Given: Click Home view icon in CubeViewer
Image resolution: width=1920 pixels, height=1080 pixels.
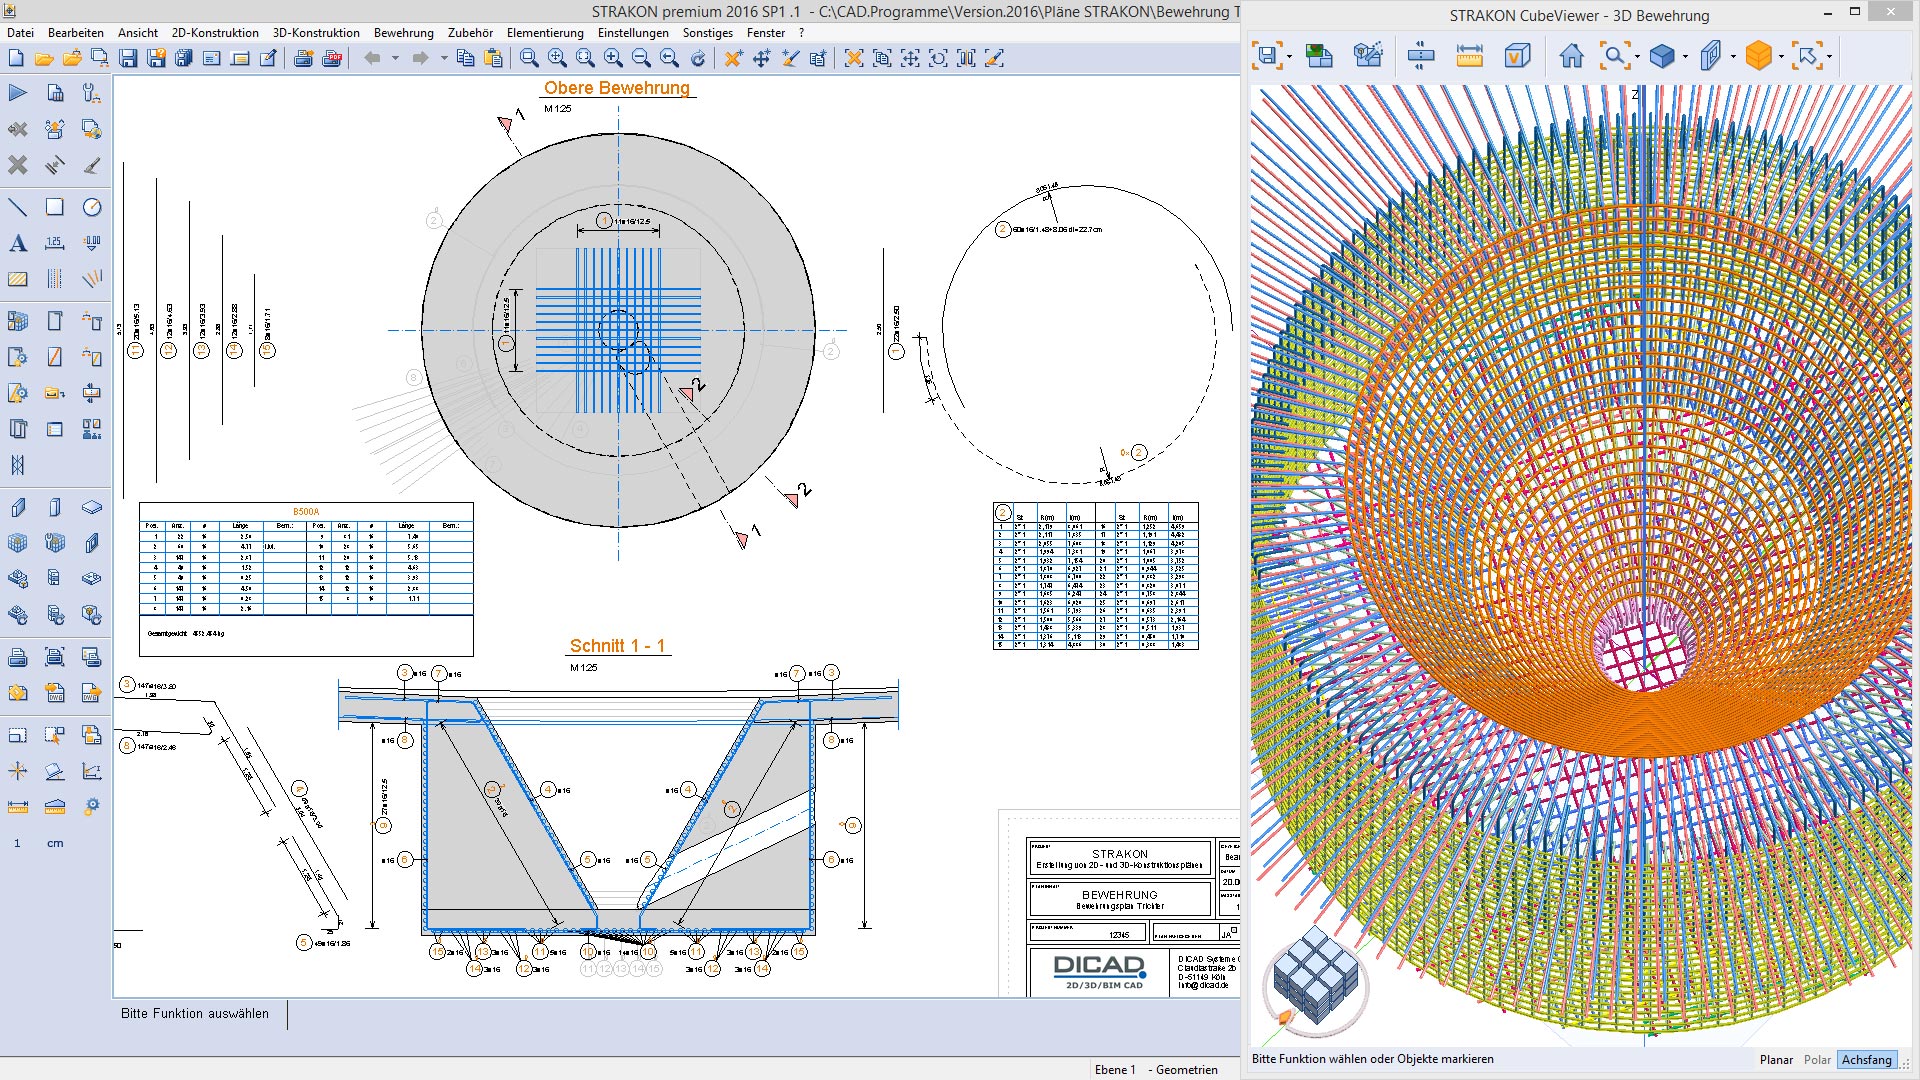Looking at the screenshot, I should tap(1572, 56).
